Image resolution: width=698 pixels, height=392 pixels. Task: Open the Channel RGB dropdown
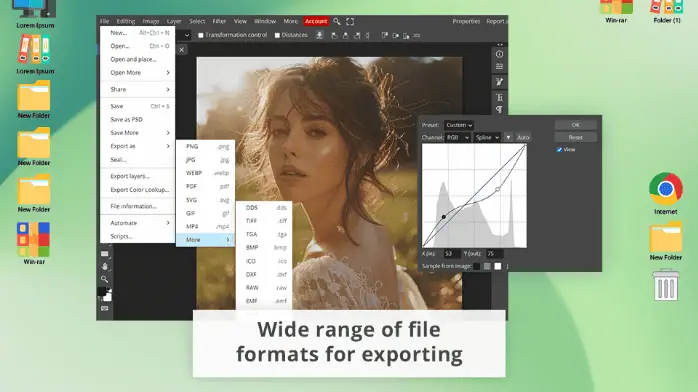(458, 137)
